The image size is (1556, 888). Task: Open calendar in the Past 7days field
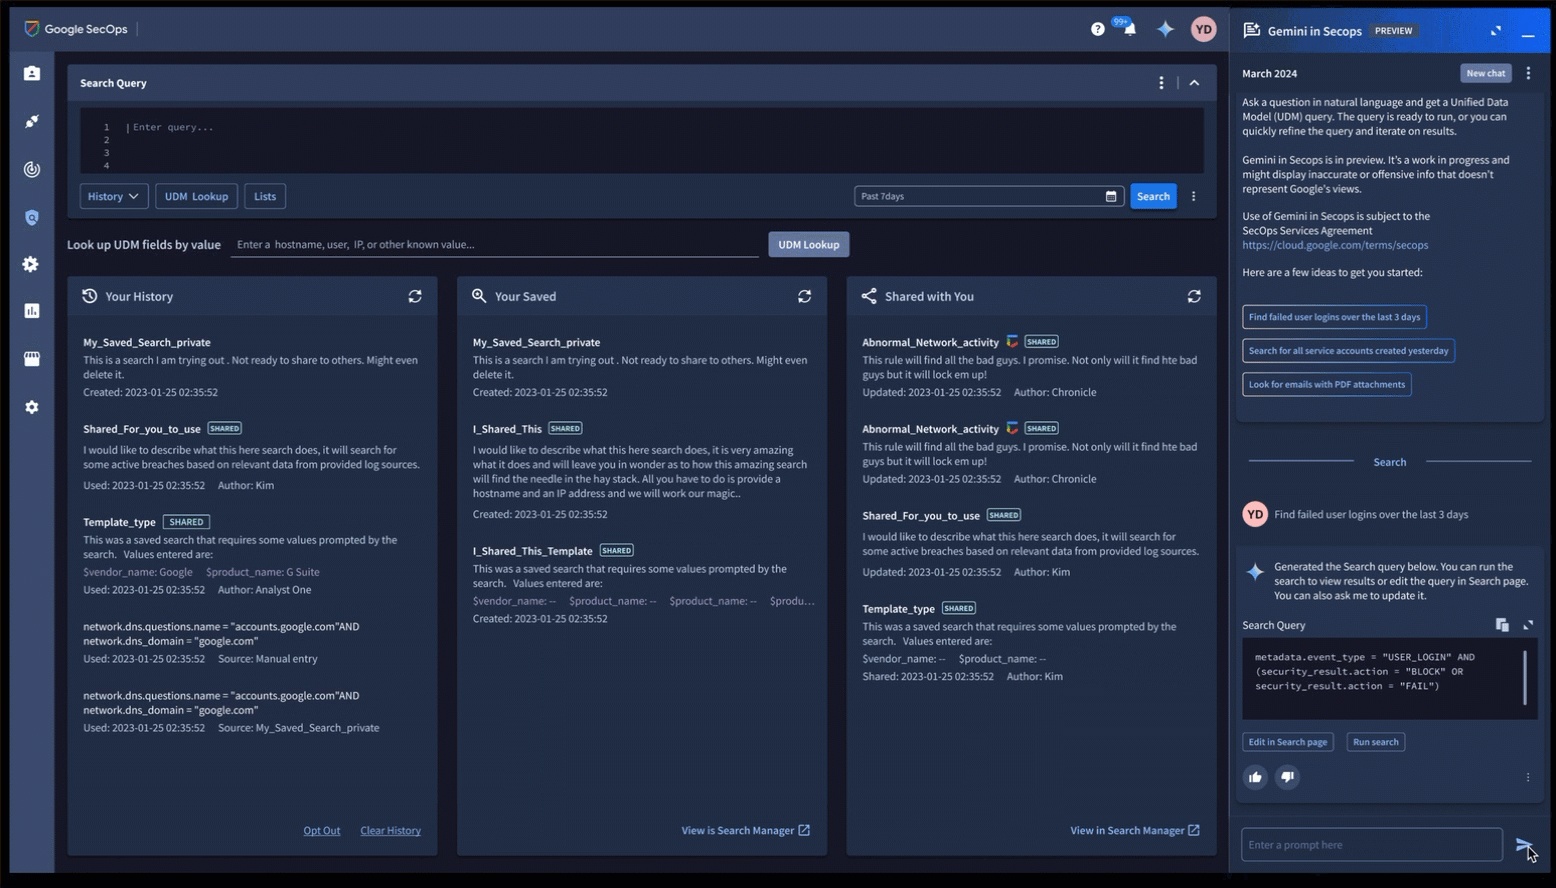coord(1111,196)
